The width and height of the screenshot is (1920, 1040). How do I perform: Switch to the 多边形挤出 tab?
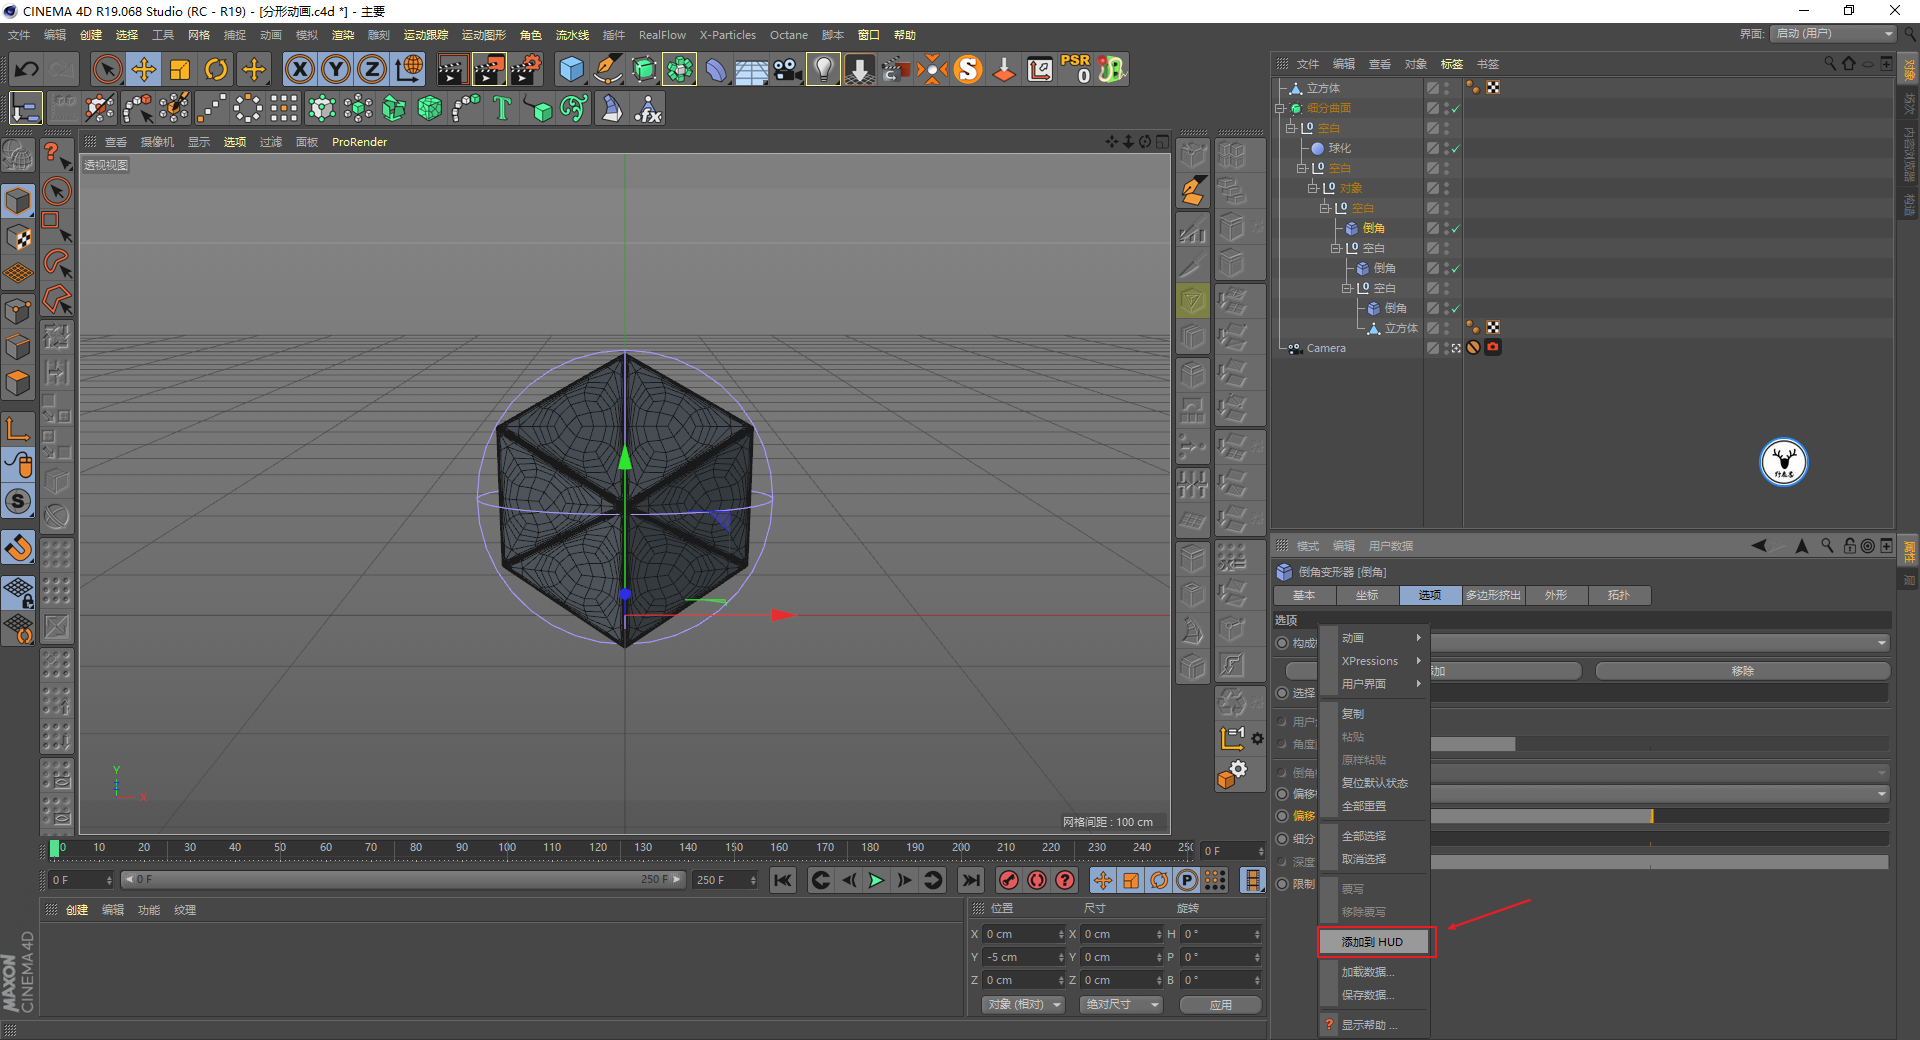[1493, 595]
